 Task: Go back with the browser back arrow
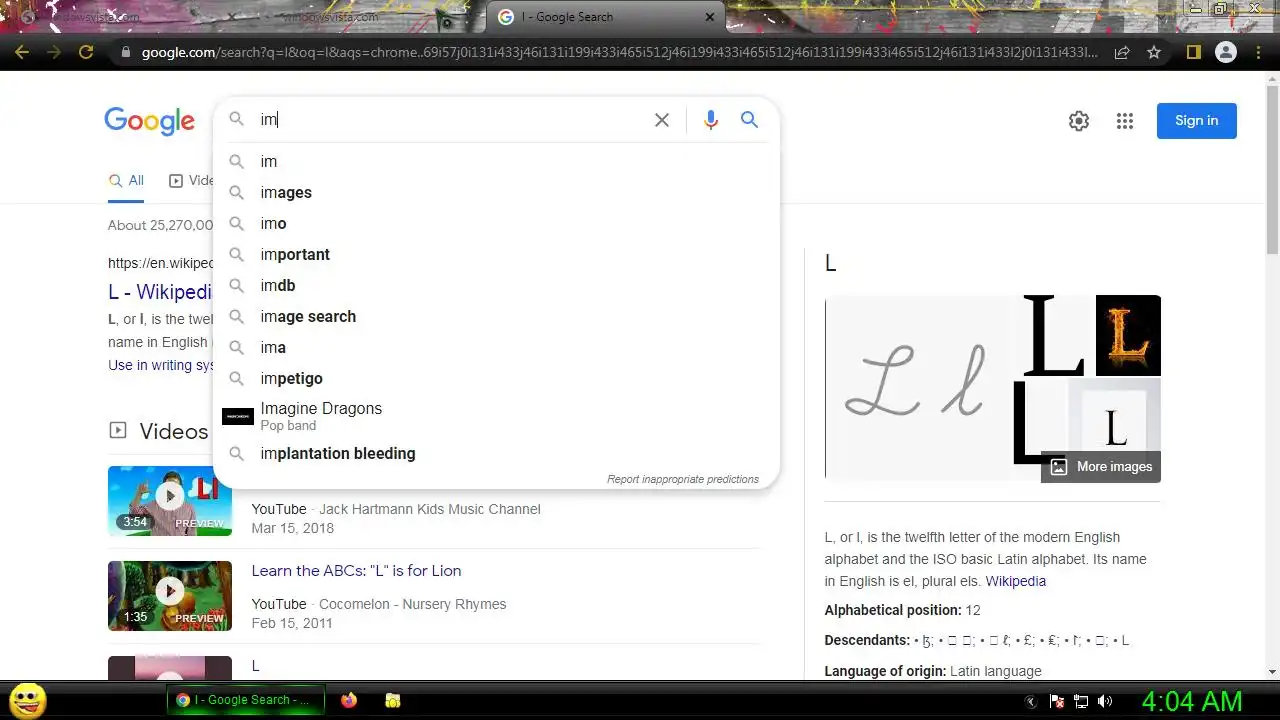(22, 52)
